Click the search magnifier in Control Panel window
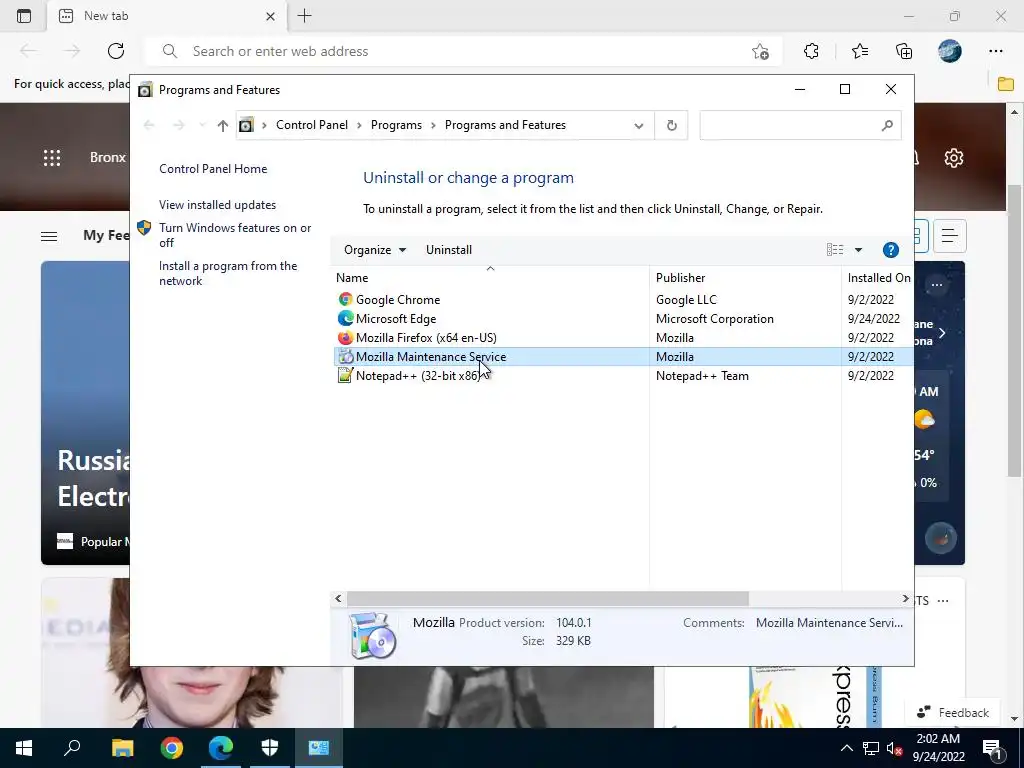 [x=887, y=125]
